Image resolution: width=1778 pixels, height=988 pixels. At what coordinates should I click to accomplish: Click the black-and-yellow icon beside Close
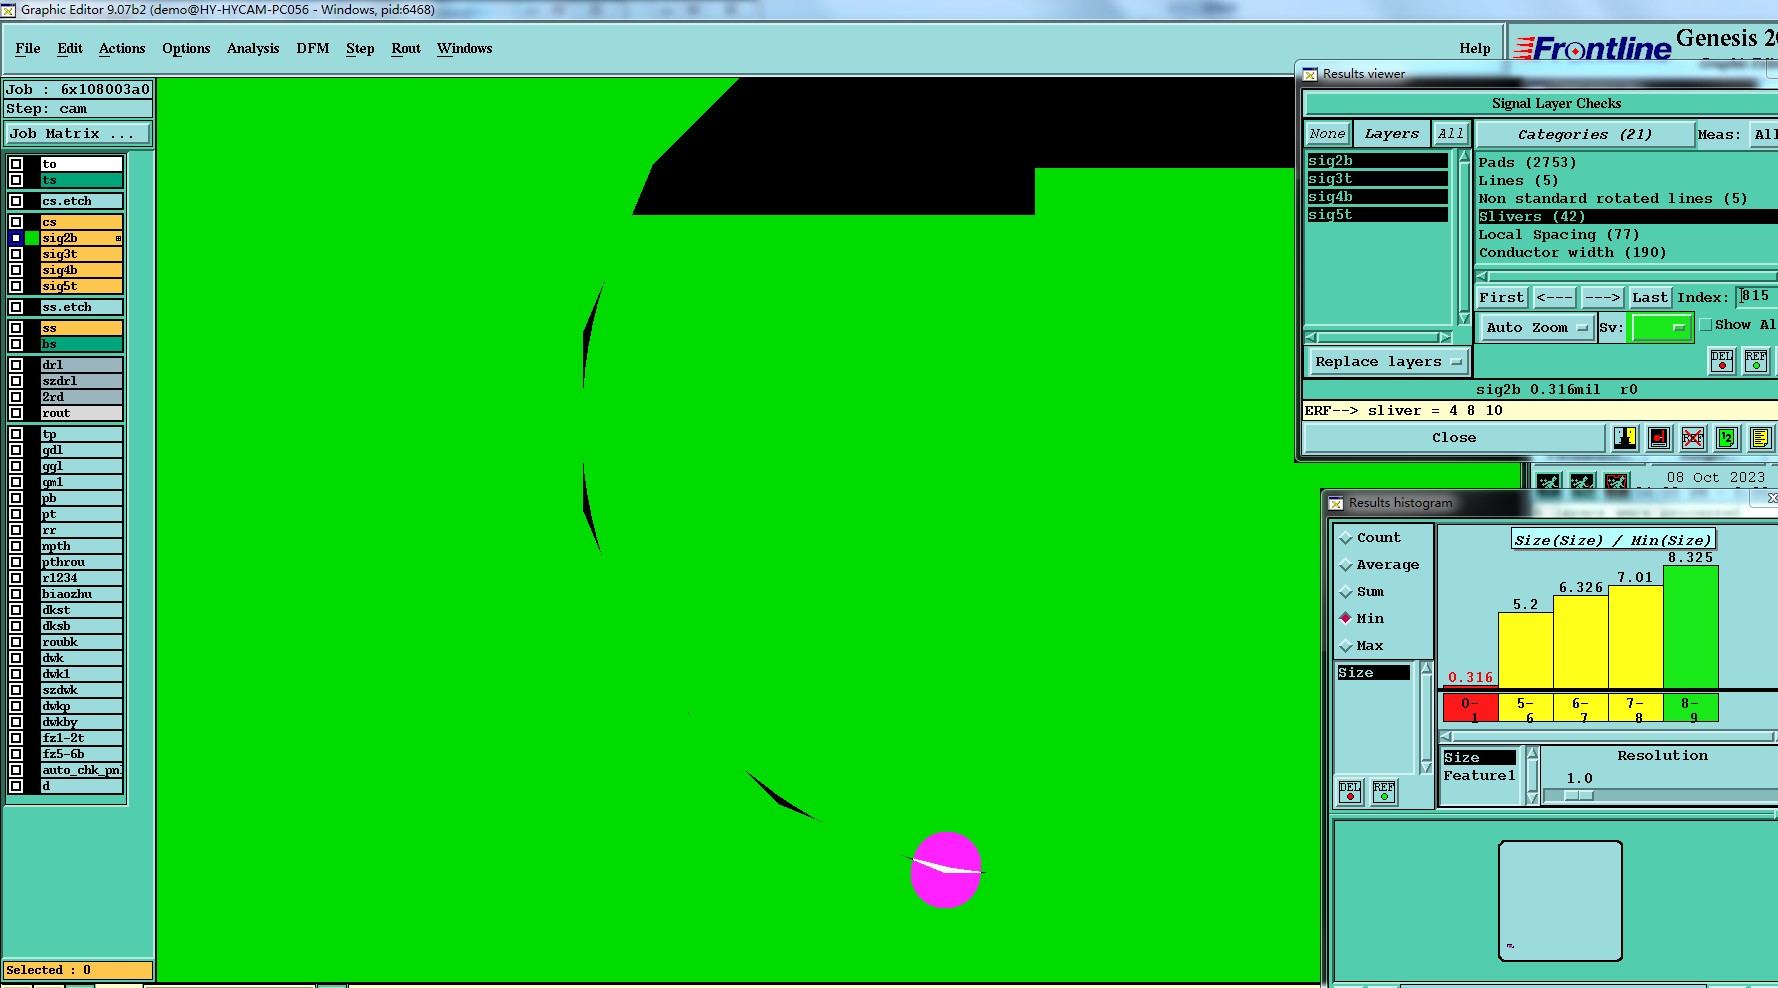pyautogui.click(x=1625, y=437)
